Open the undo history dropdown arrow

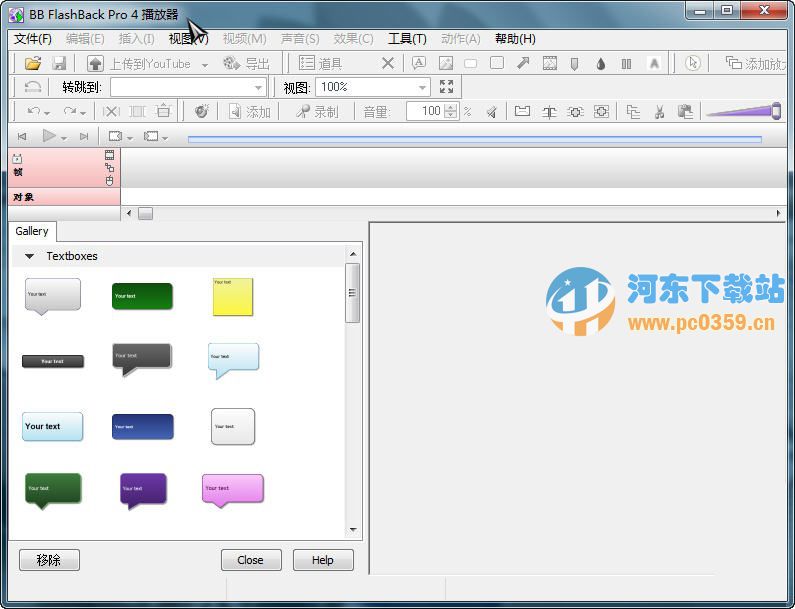coord(47,113)
